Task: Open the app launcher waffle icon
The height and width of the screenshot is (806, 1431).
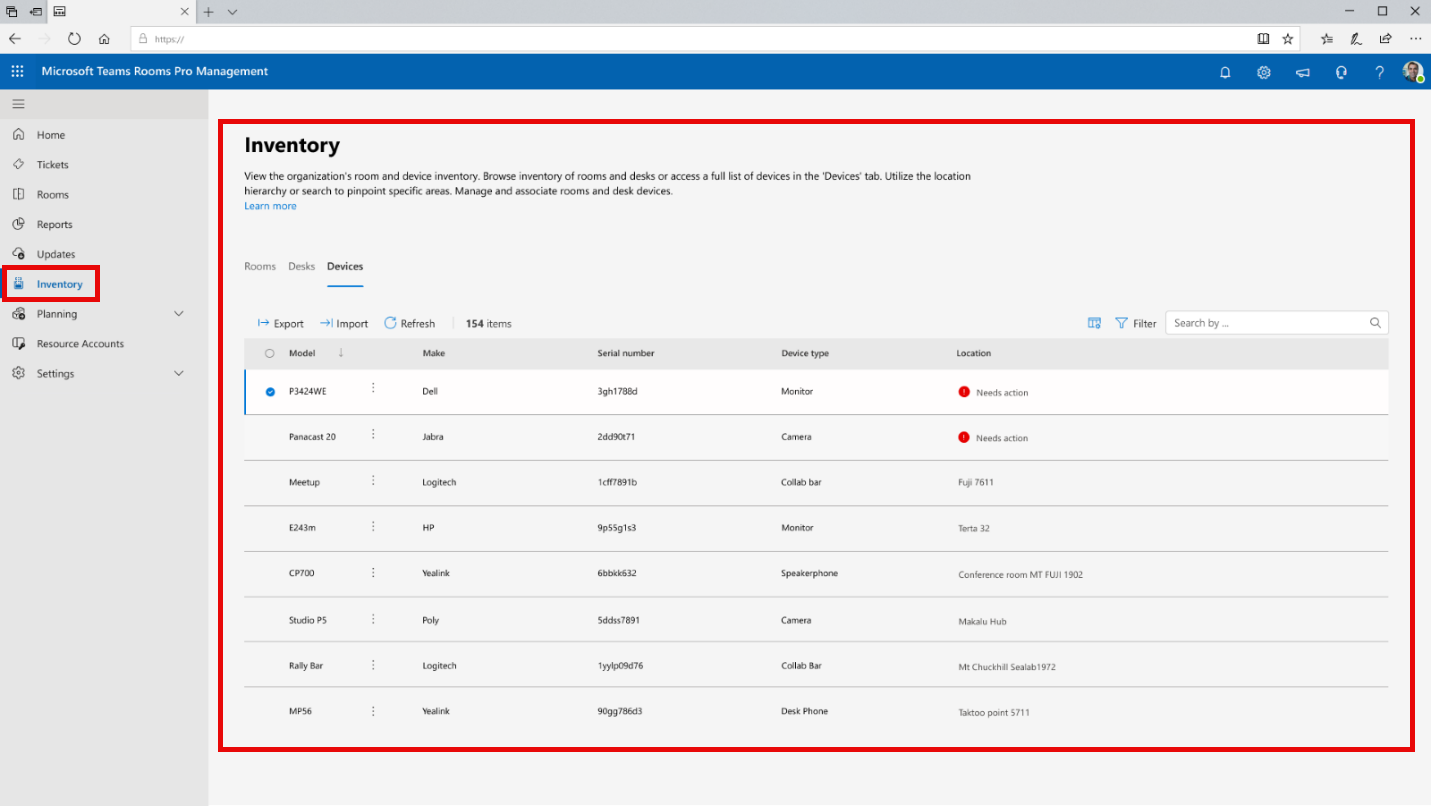Action: [17, 72]
